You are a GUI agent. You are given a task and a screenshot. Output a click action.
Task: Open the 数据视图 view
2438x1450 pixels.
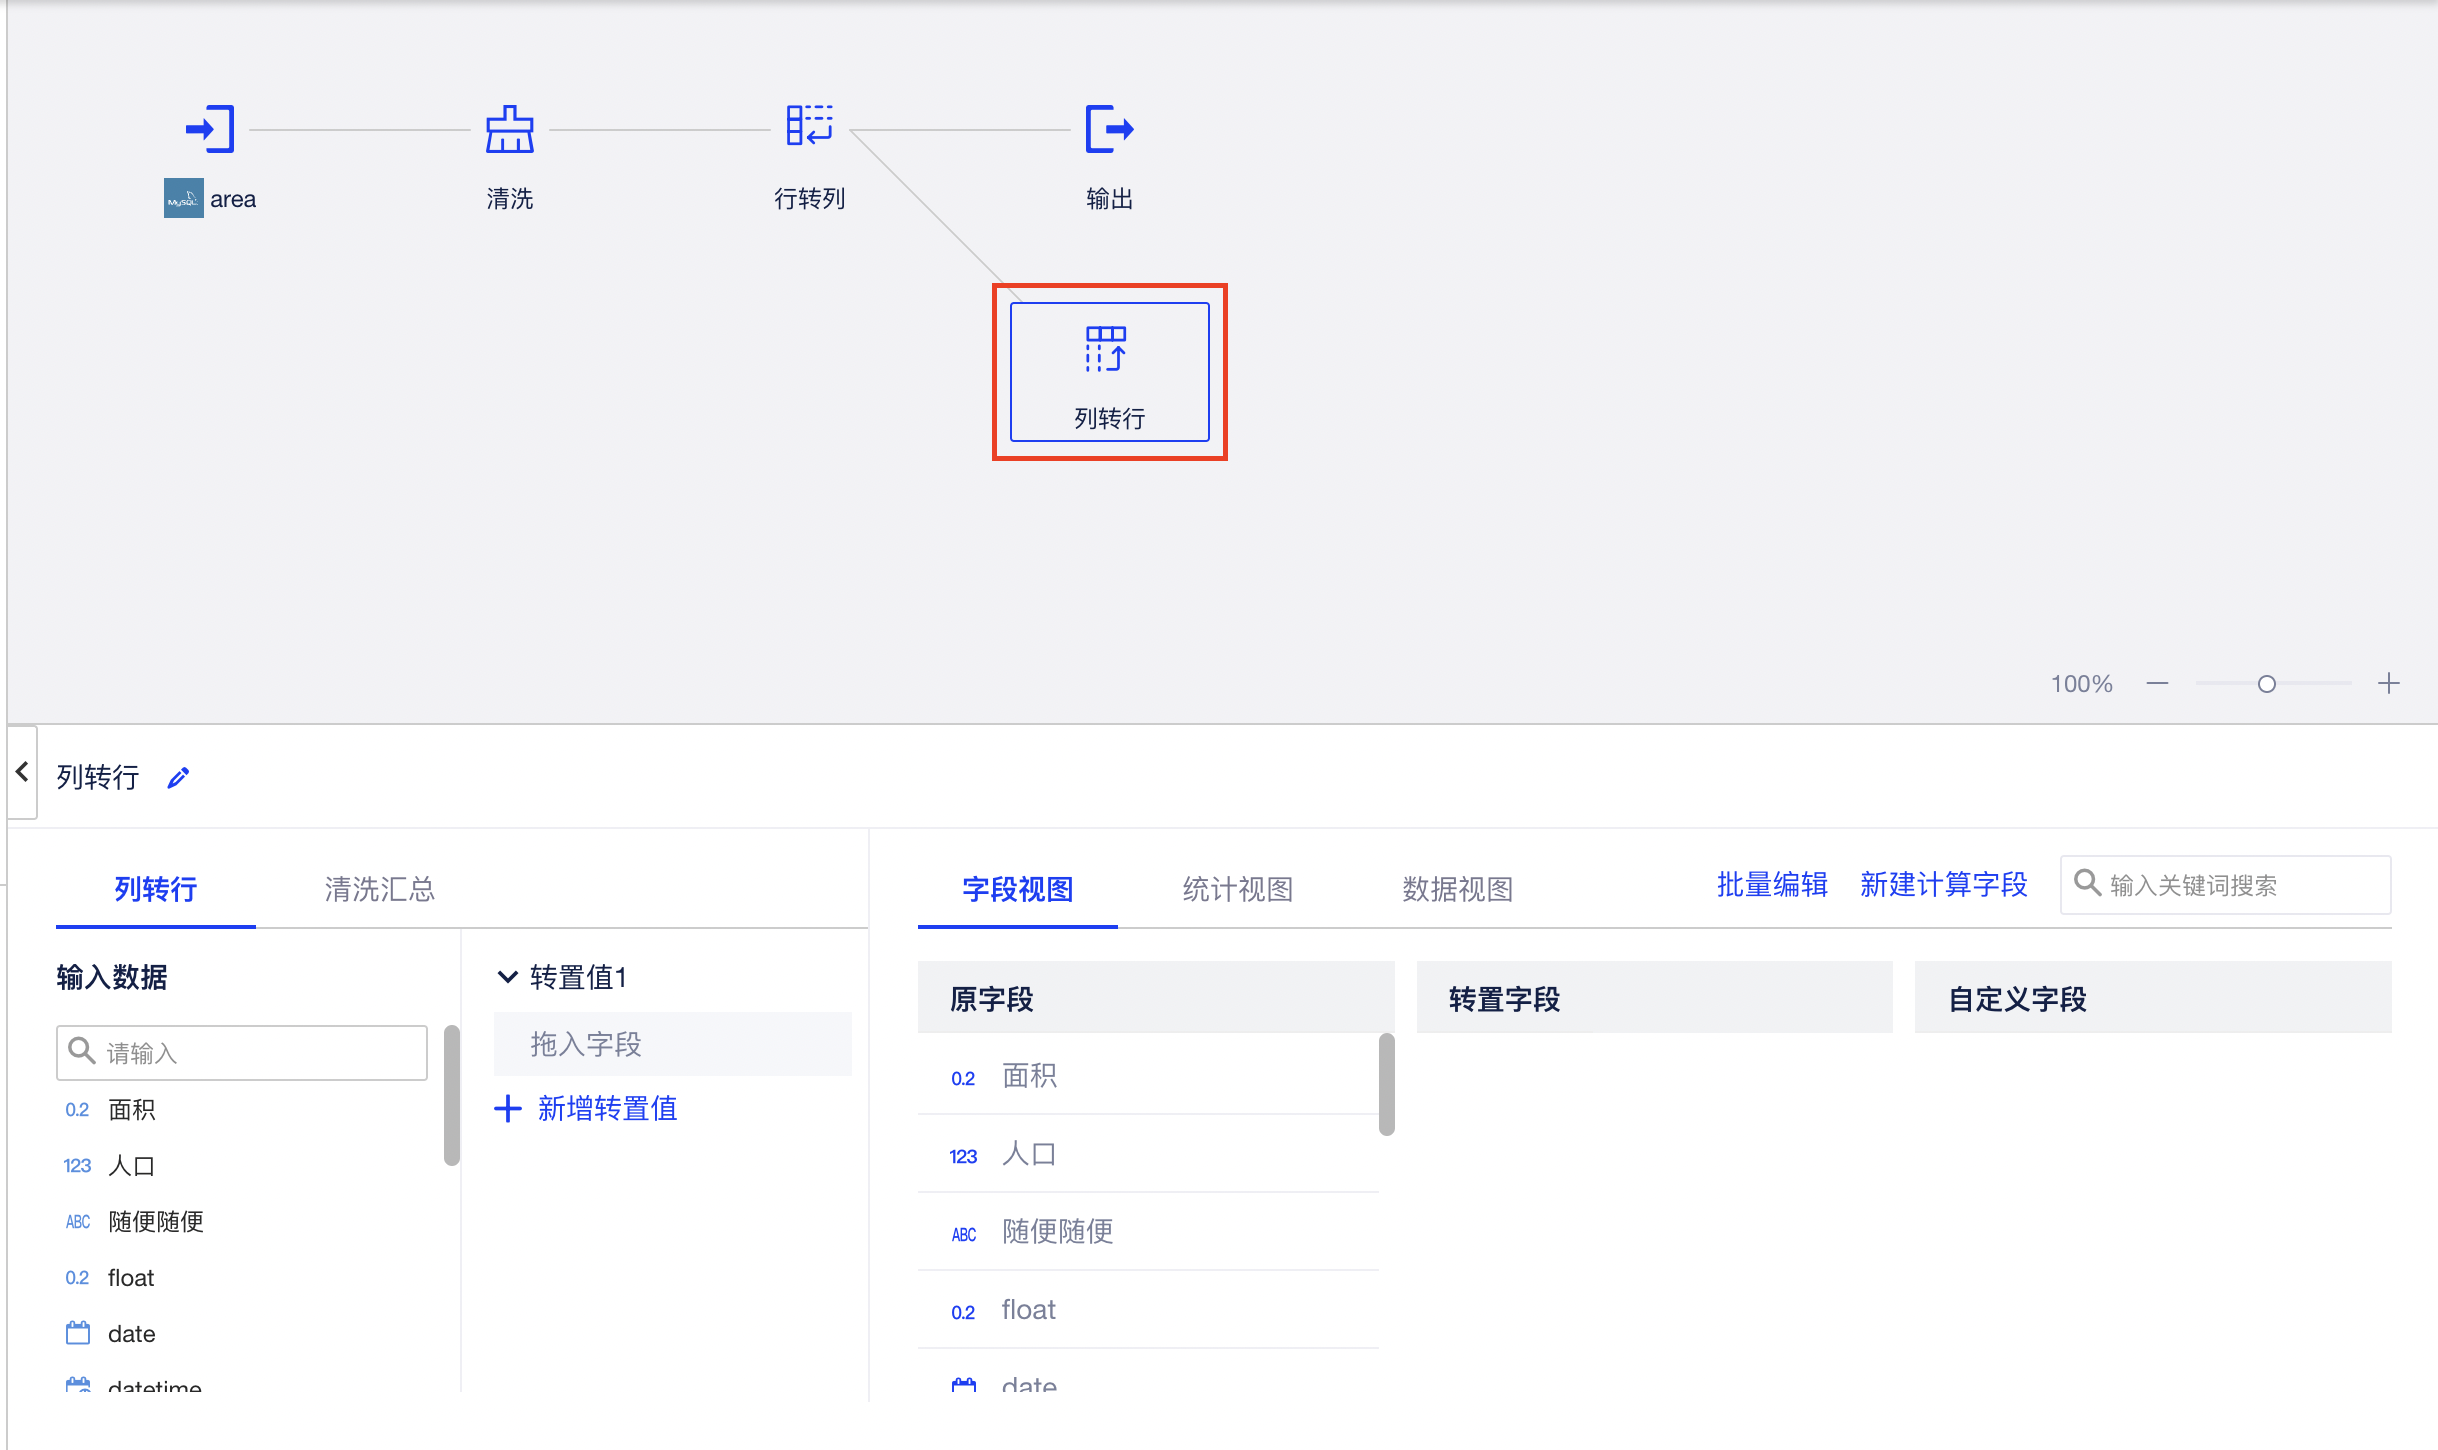[1456, 890]
